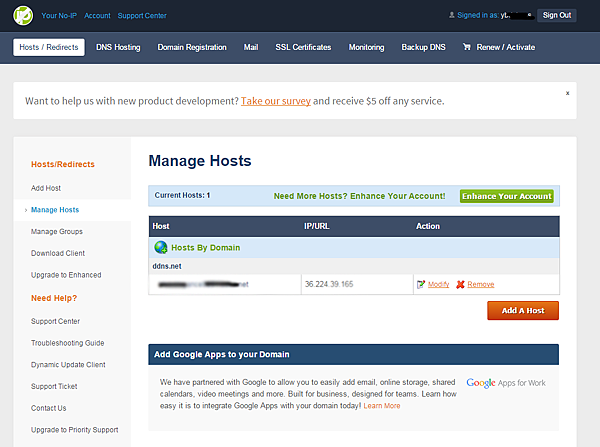Click the IP address 36.224.39.165

[x=329, y=284]
